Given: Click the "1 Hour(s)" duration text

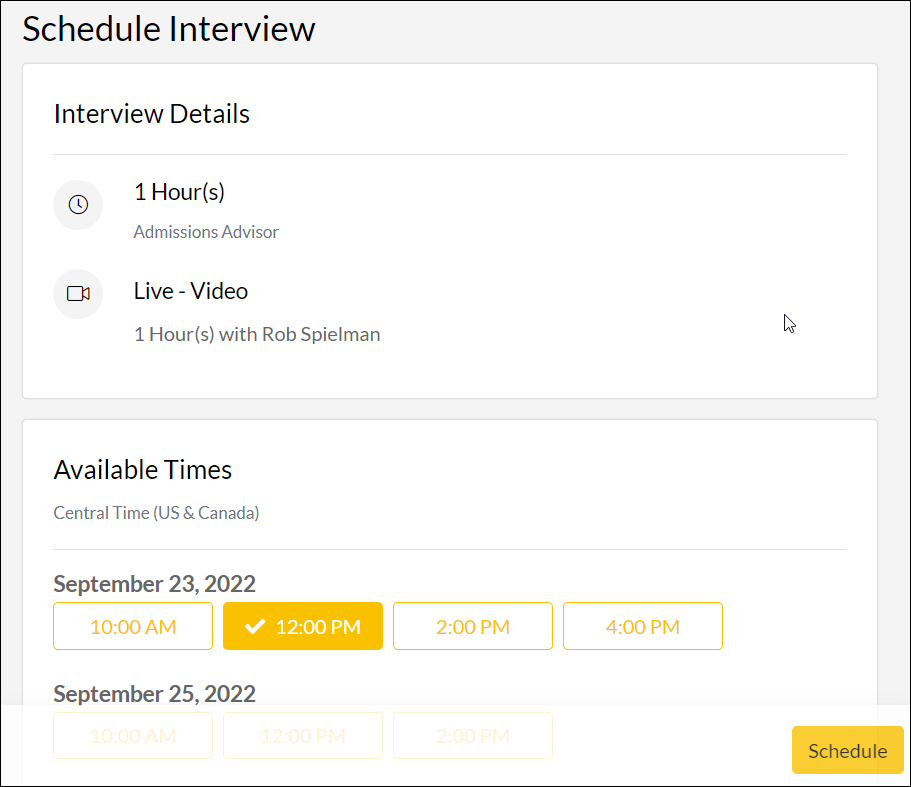Looking at the screenshot, I should pyautogui.click(x=179, y=192).
